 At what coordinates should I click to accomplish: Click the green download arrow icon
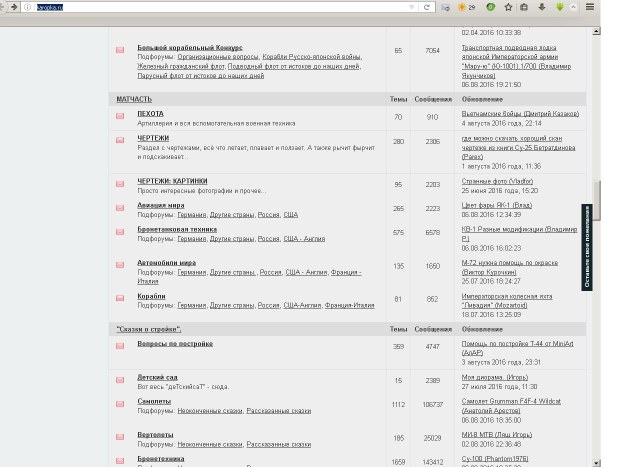click(558, 7)
